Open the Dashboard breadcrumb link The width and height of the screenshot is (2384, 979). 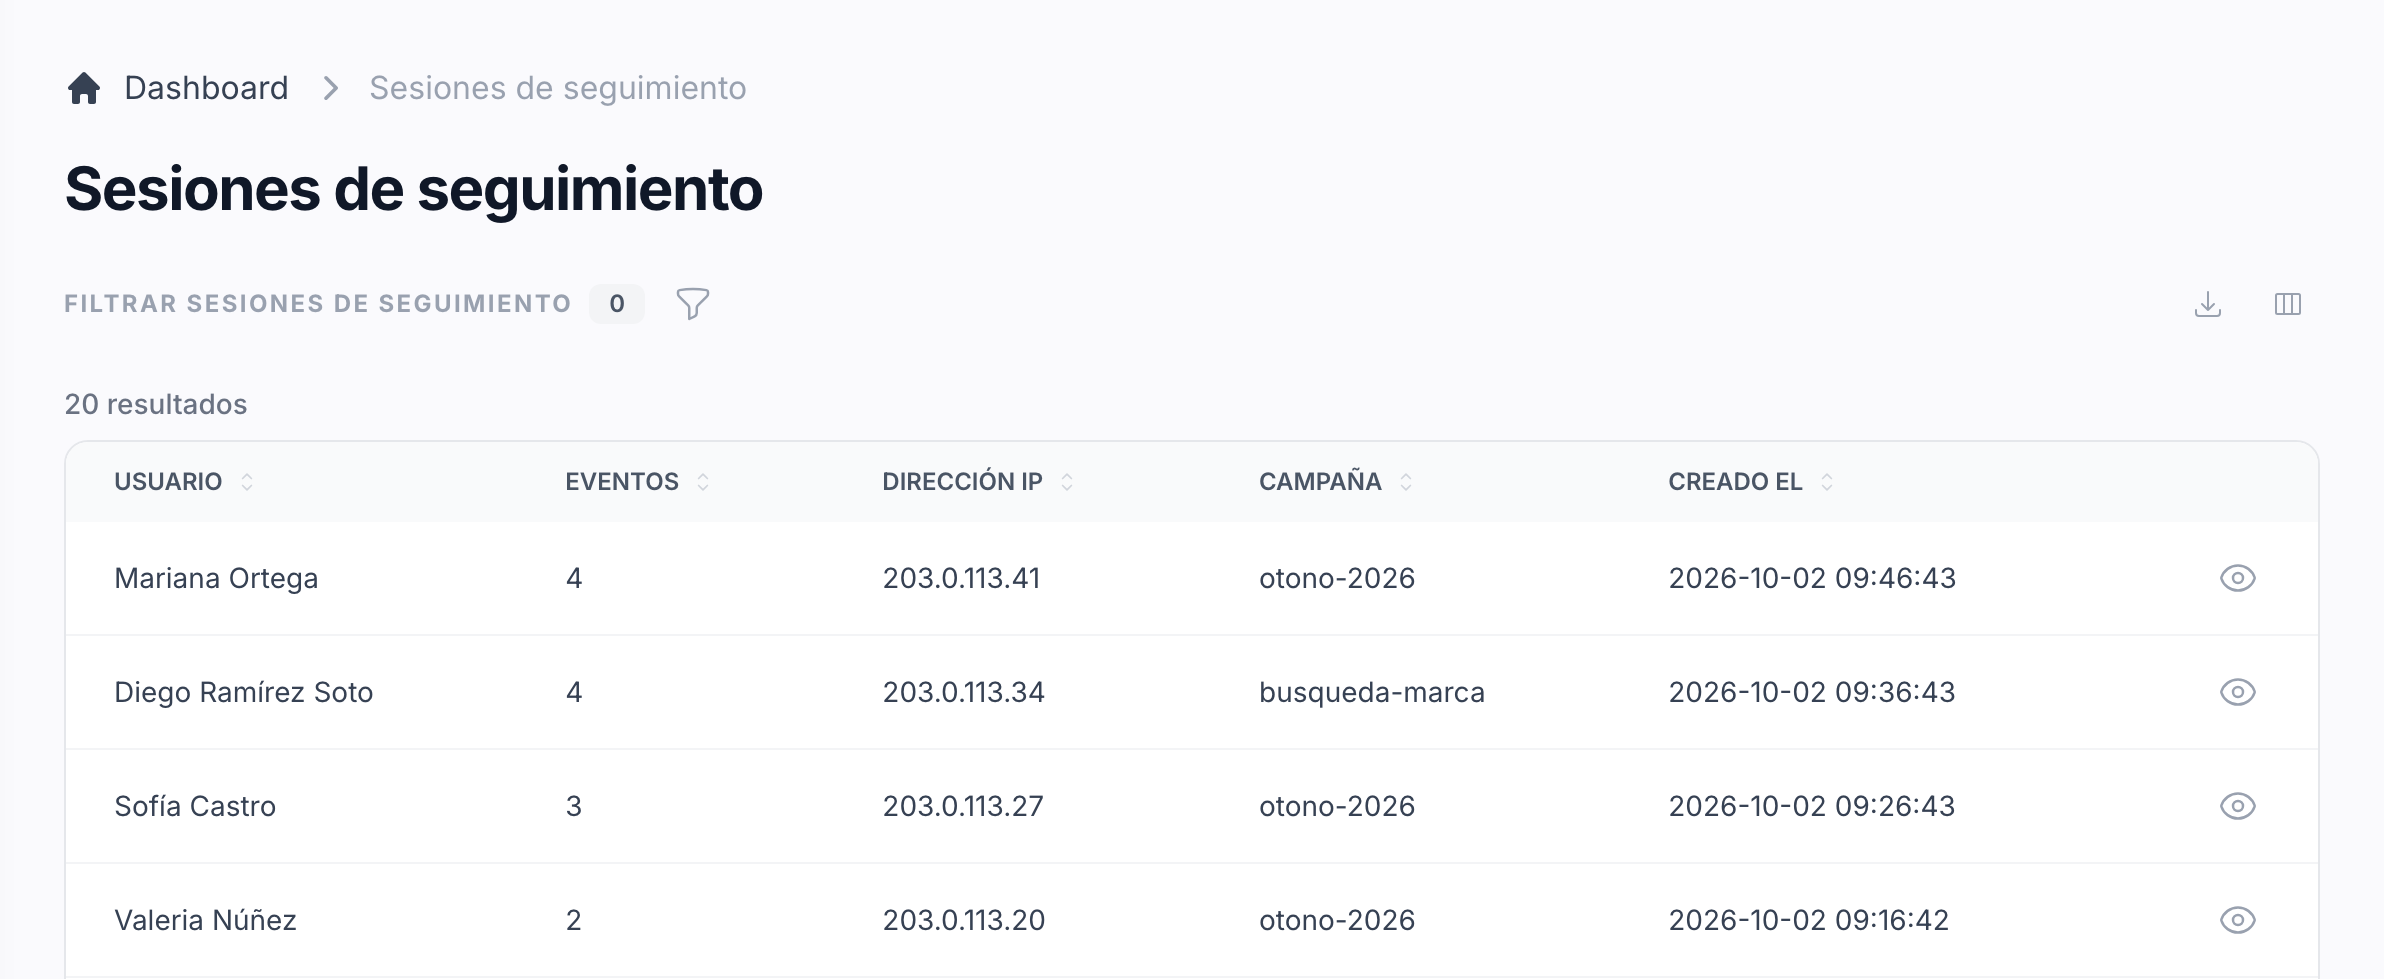point(206,88)
